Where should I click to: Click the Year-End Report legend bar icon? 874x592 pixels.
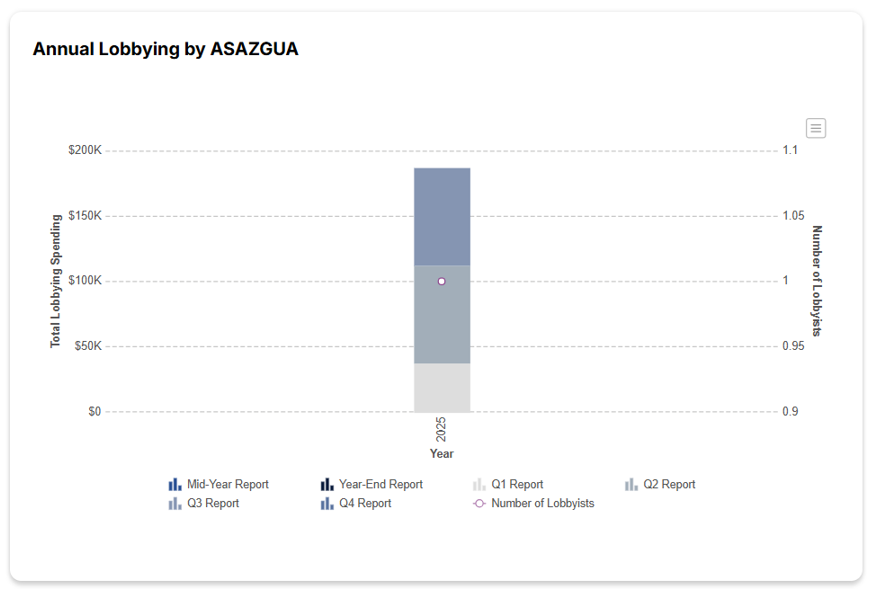[x=327, y=484]
